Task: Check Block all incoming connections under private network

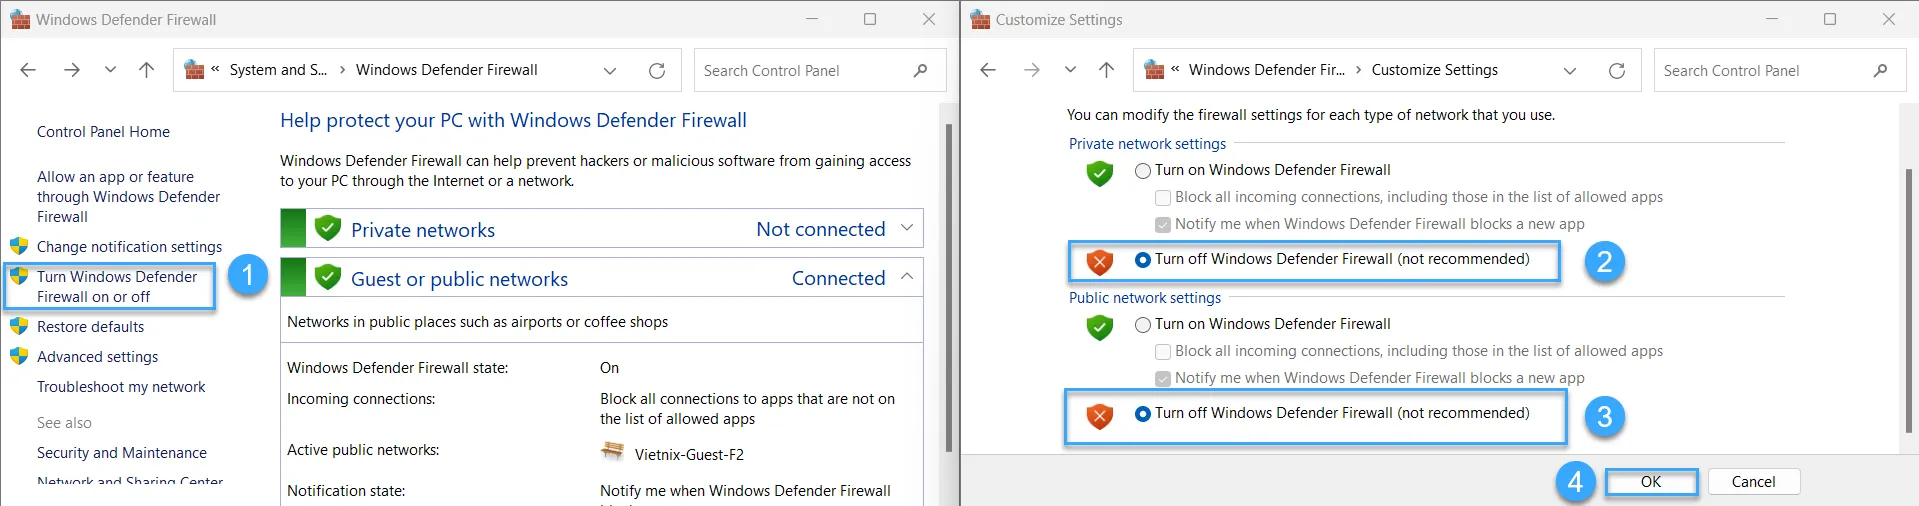Action: coord(1163,198)
